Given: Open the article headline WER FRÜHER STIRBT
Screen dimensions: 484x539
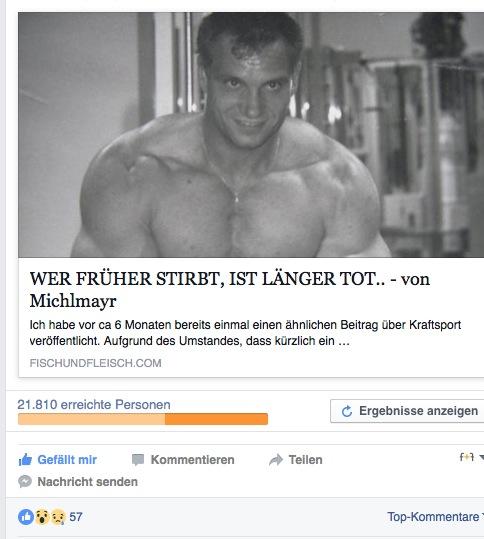Looking at the screenshot, I should pos(230,289).
